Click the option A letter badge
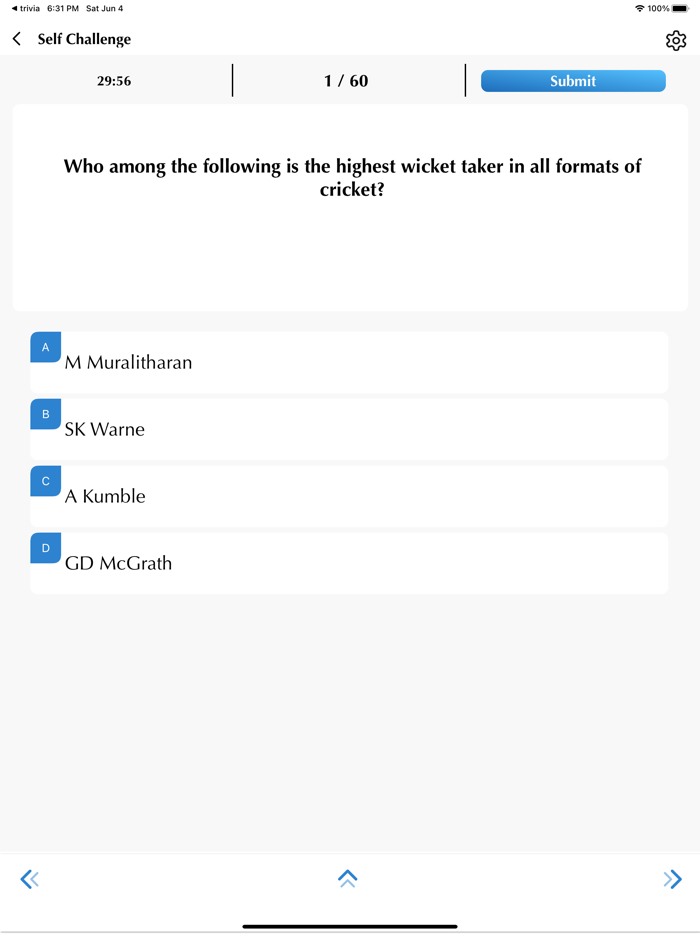Image resolution: width=700 pixels, height=934 pixels. click(45, 347)
